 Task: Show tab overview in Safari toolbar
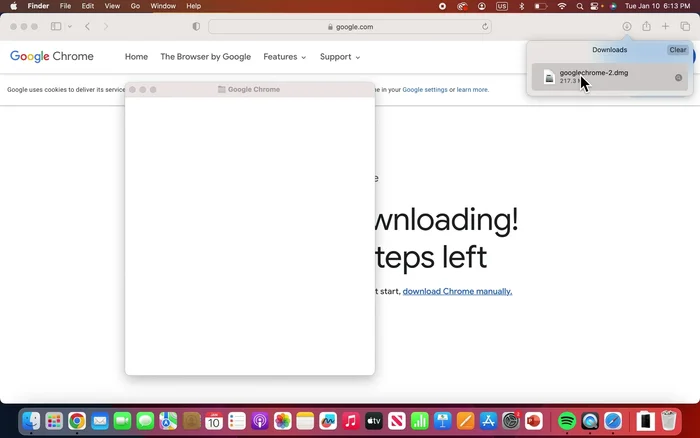pyautogui.click(x=685, y=26)
